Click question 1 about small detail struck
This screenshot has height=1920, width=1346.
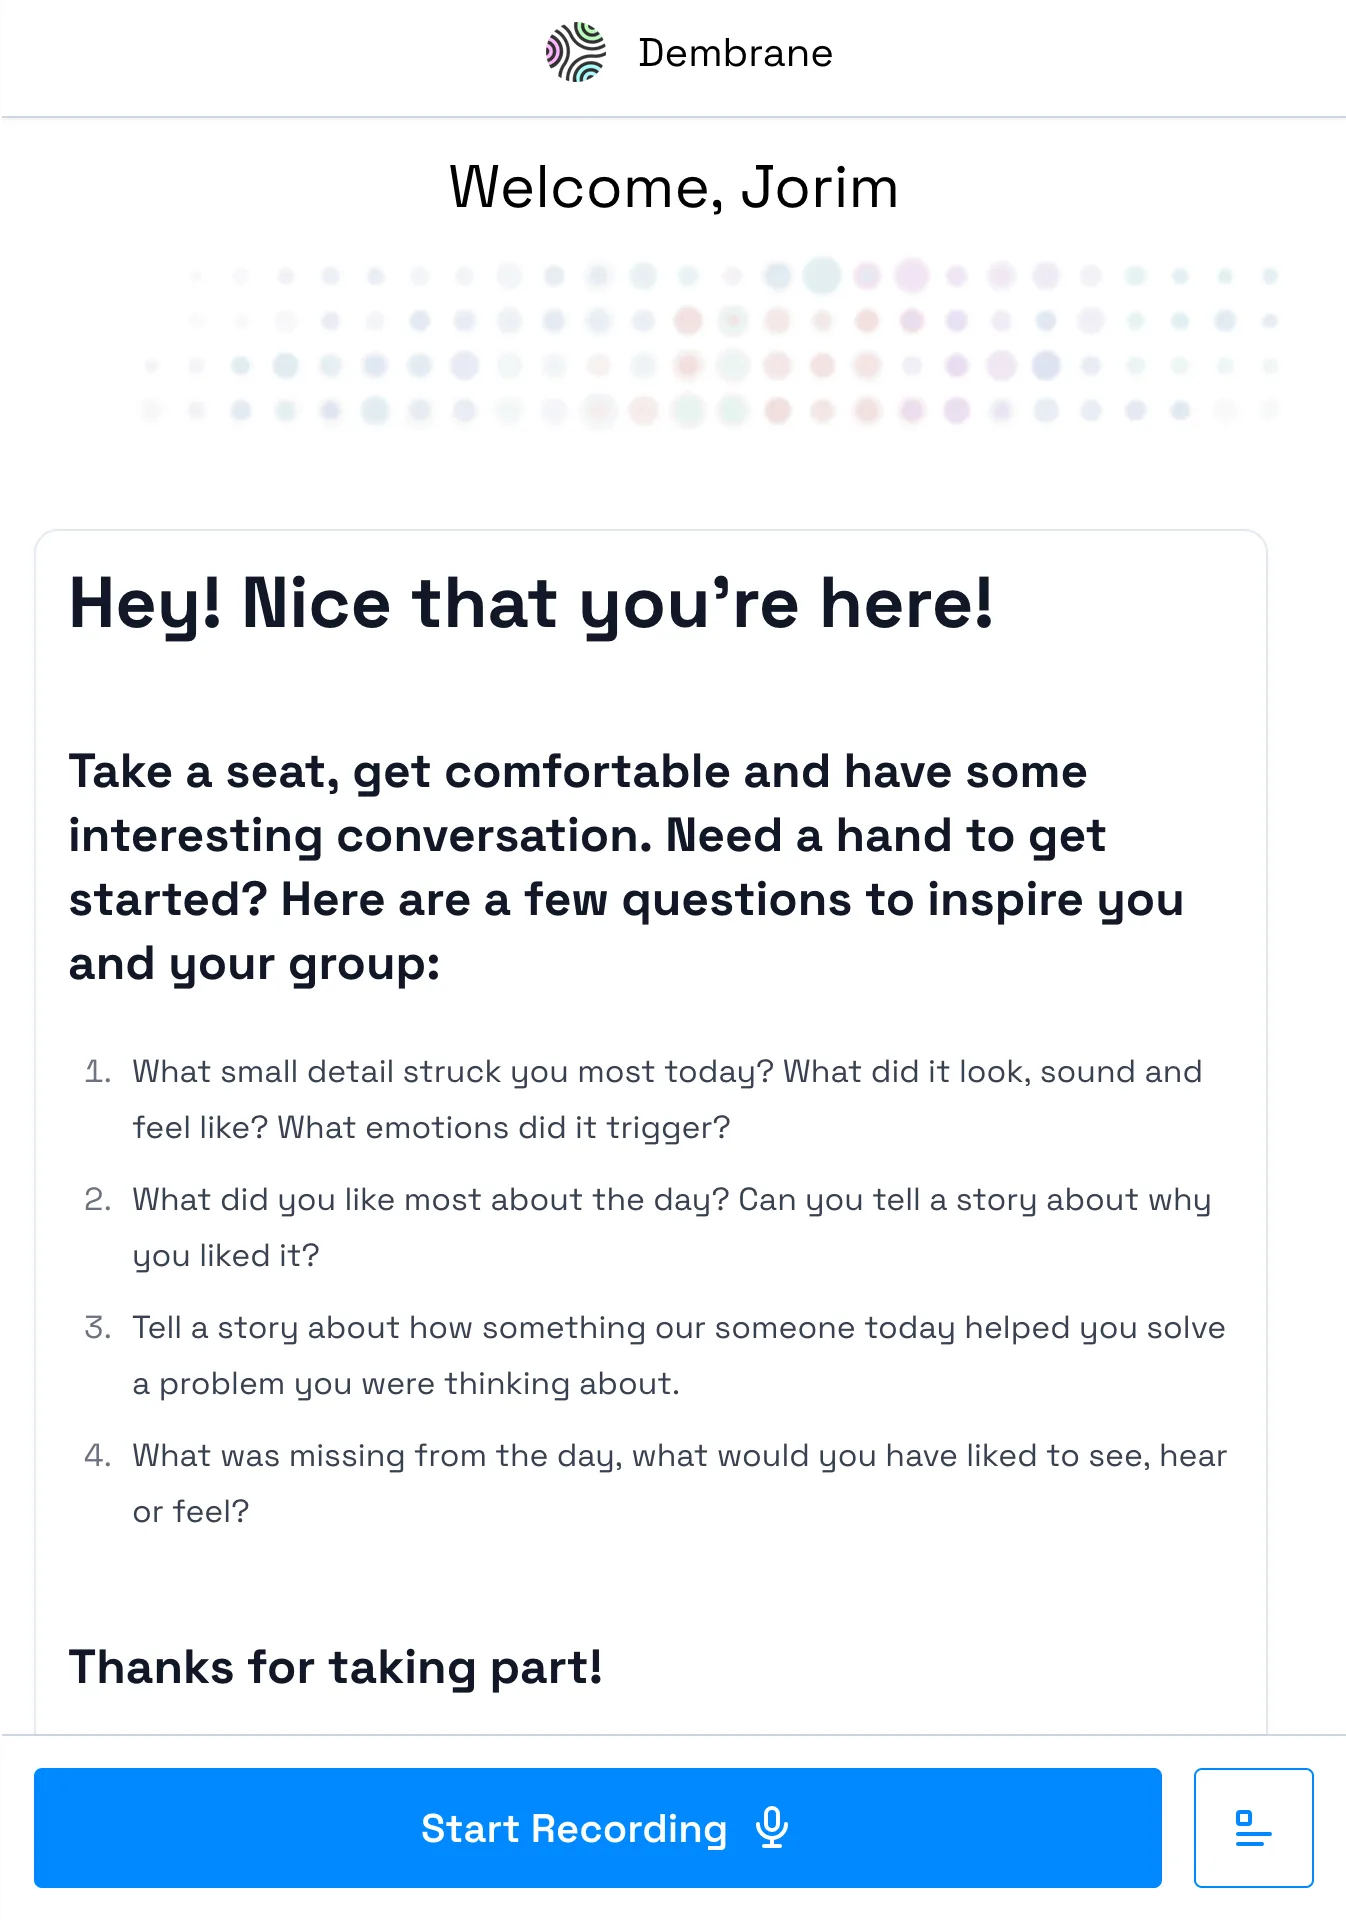tap(667, 1099)
